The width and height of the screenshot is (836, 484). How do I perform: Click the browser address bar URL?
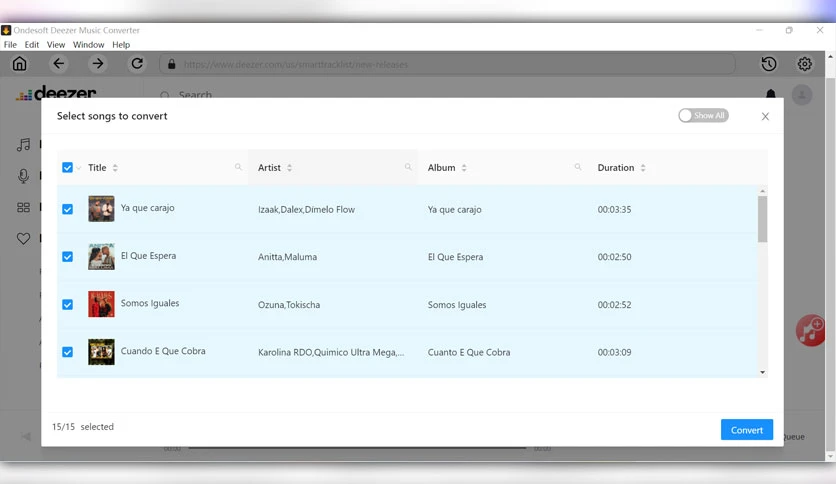(x=296, y=64)
